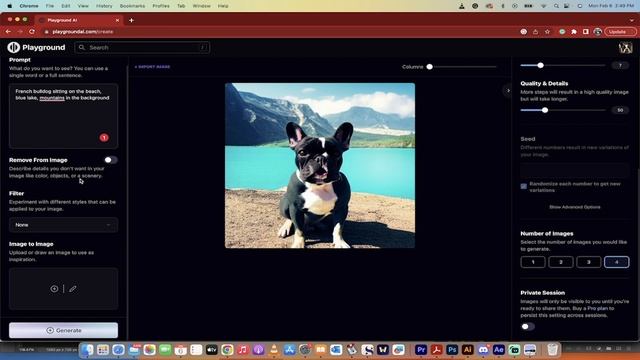Expand the Chrome tab search chevron
This screenshot has height=360, width=640.
pos(632,20)
